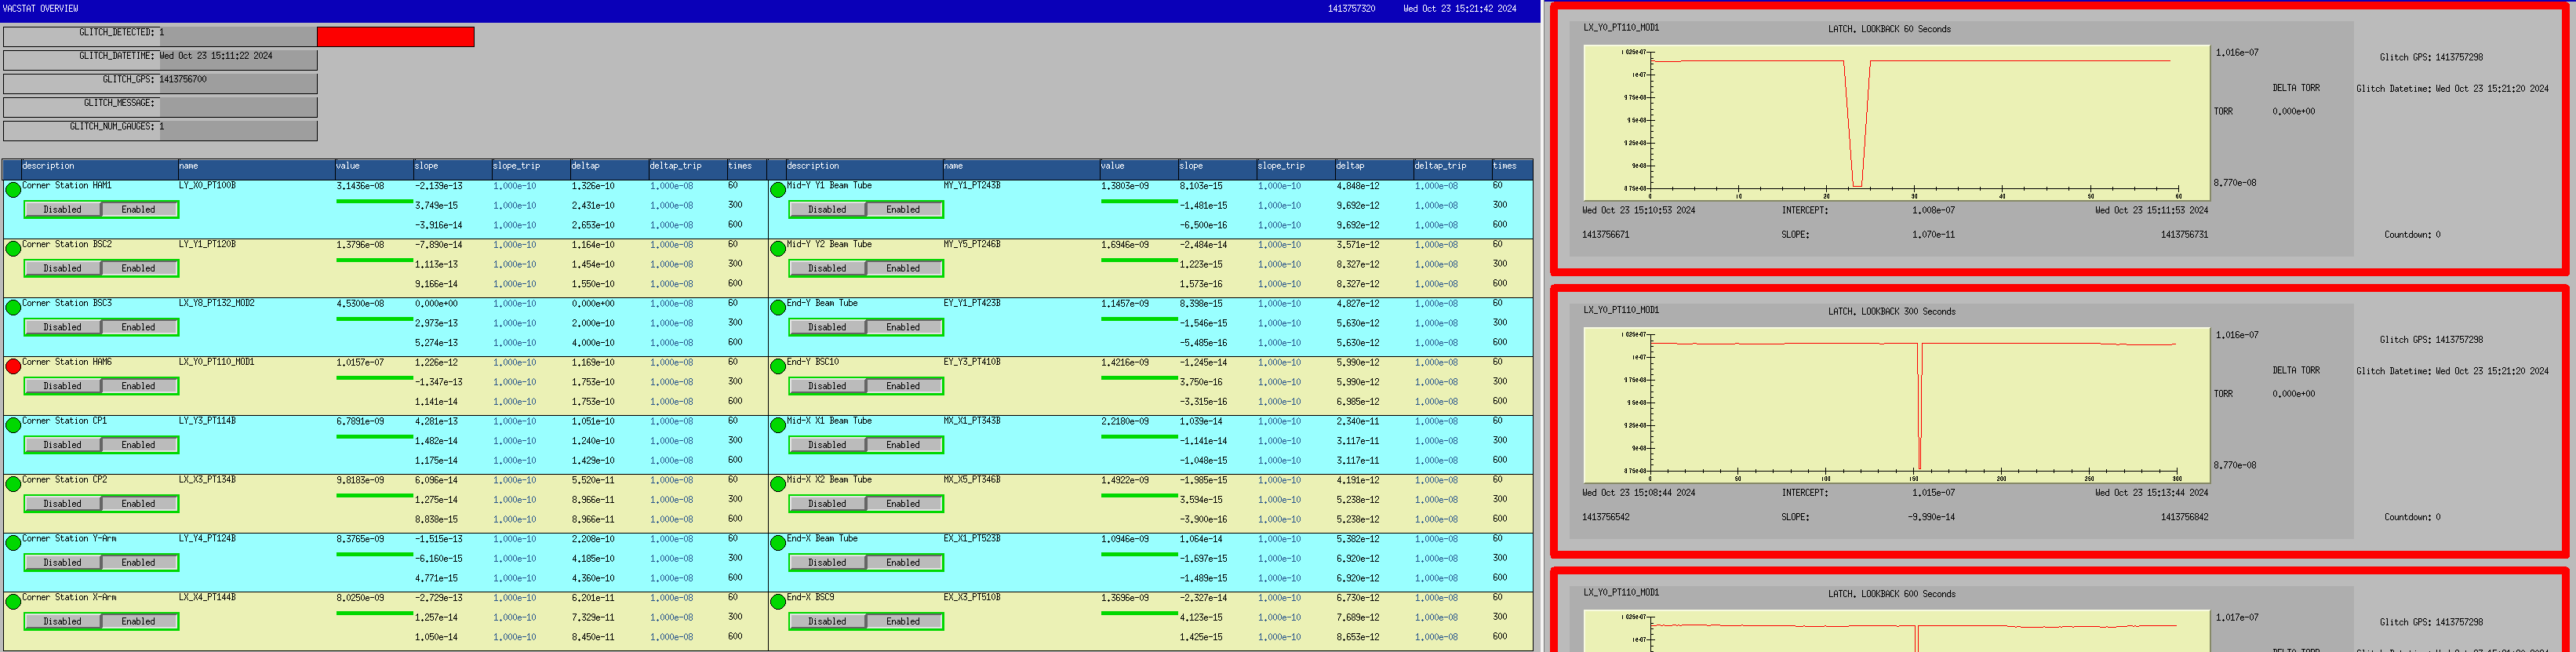Click the green status LED for Corner Station BSC2

pyautogui.click(x=13, y=249)
